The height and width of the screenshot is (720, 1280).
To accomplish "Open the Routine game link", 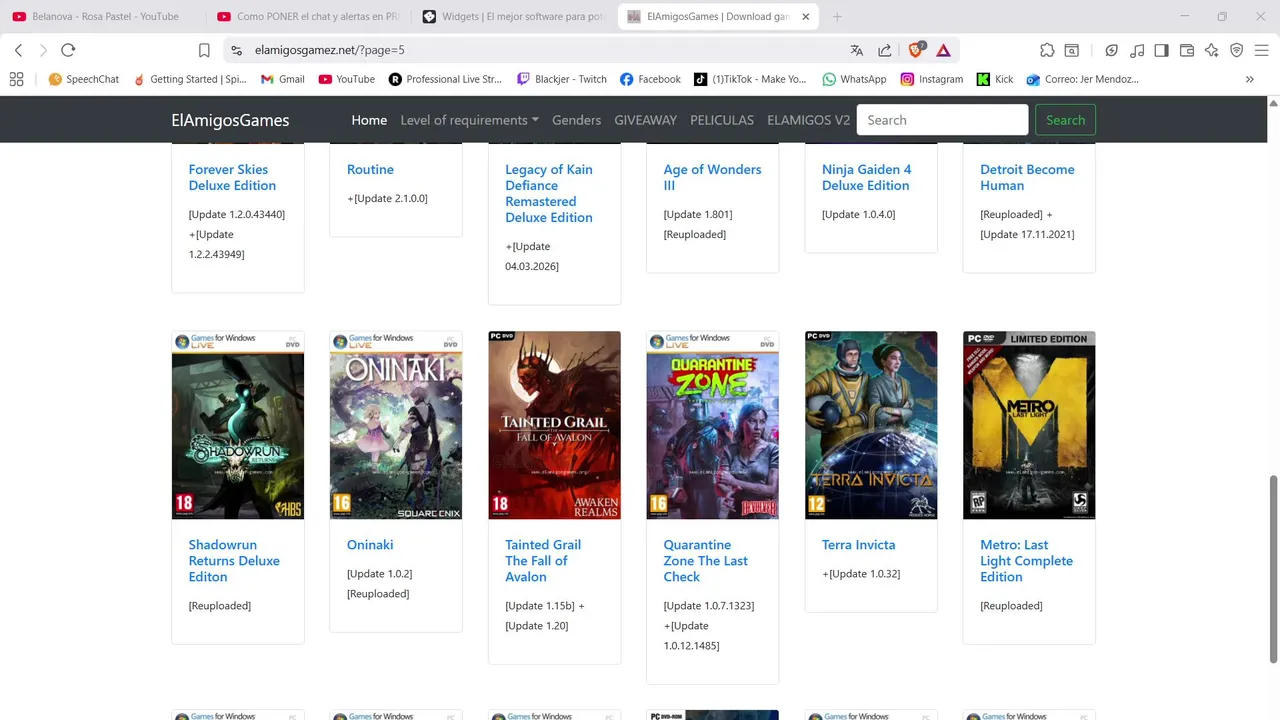I will pyautogui.click(x=370, y=169).
